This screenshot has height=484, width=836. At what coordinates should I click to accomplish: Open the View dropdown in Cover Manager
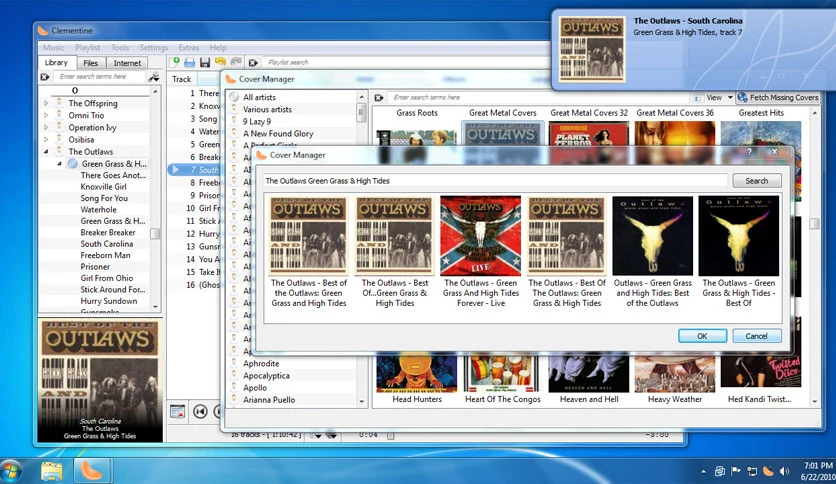click(714, 98)
